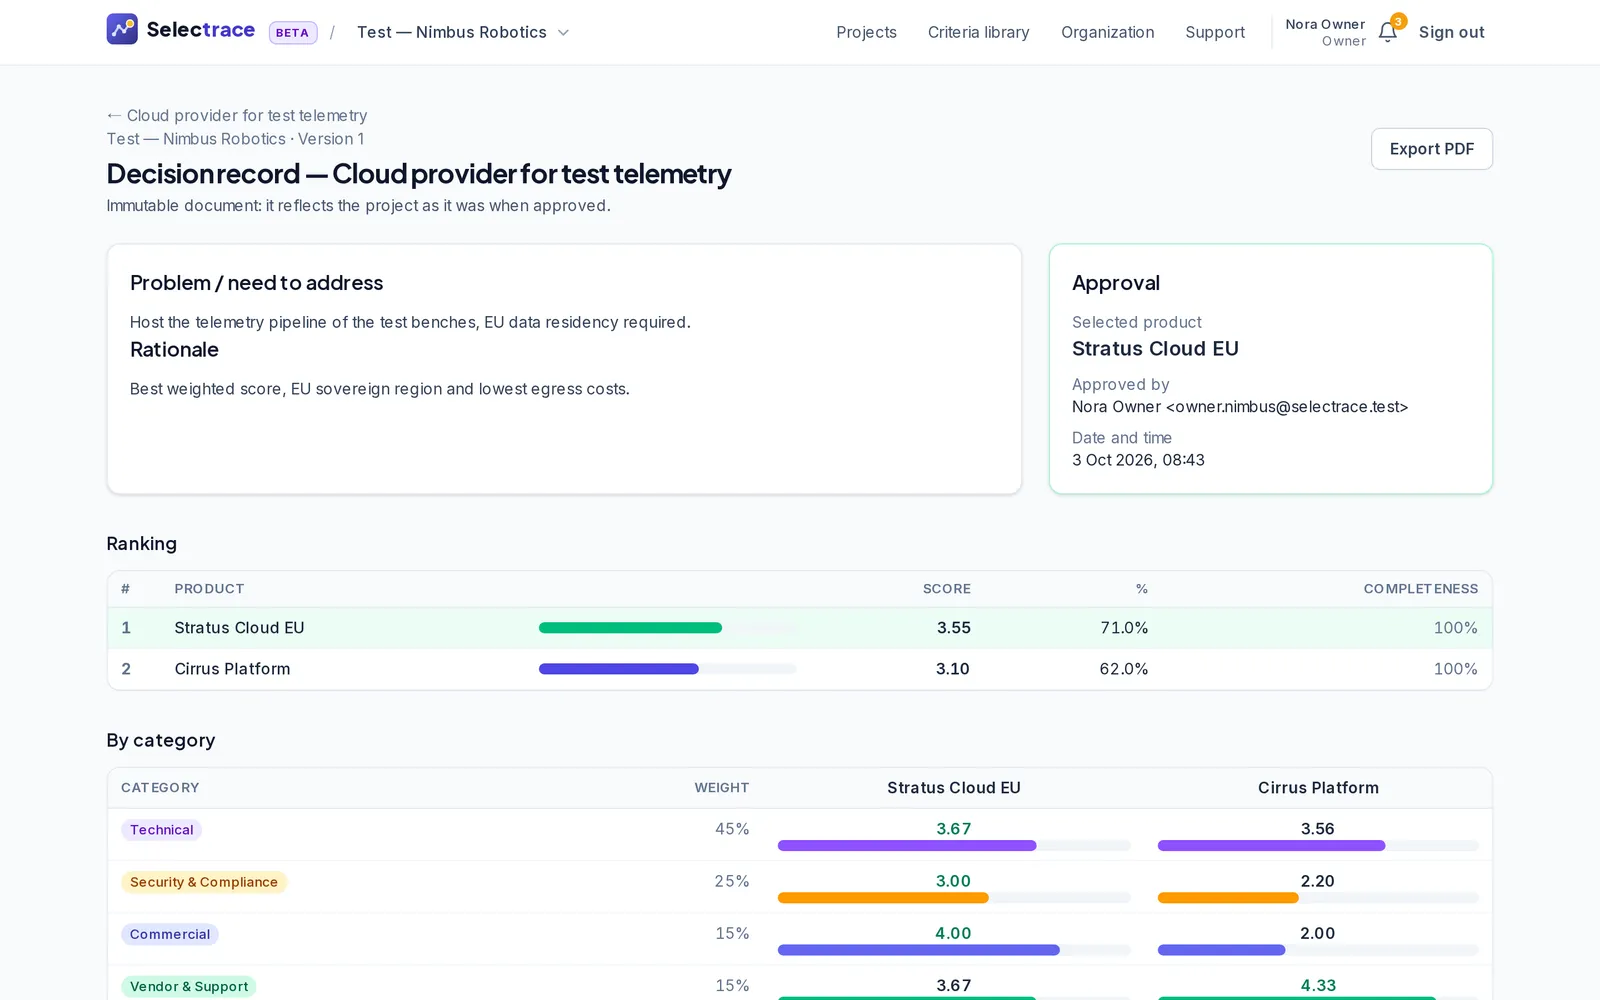Click the Security & Compliance category tag
The image size is (1600, 1000).
(x=204, y=882)
